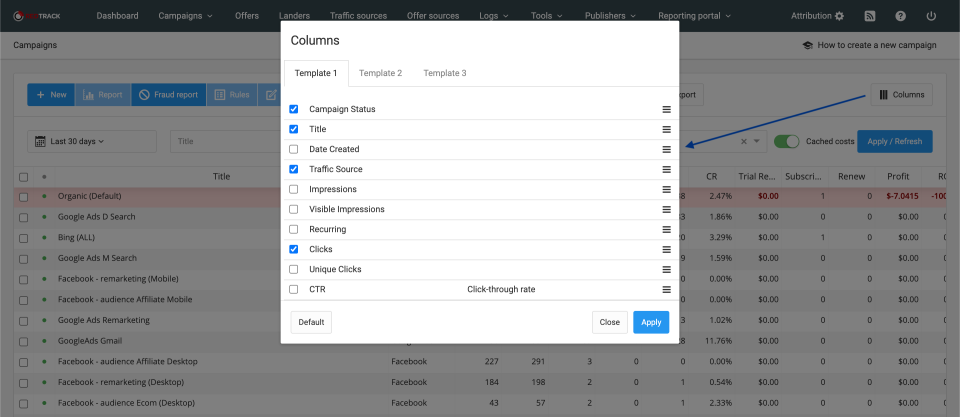Enable the Impressions column
Image resolution: width=960 pixels, height=417 pixels.
[x=293, y=189]
